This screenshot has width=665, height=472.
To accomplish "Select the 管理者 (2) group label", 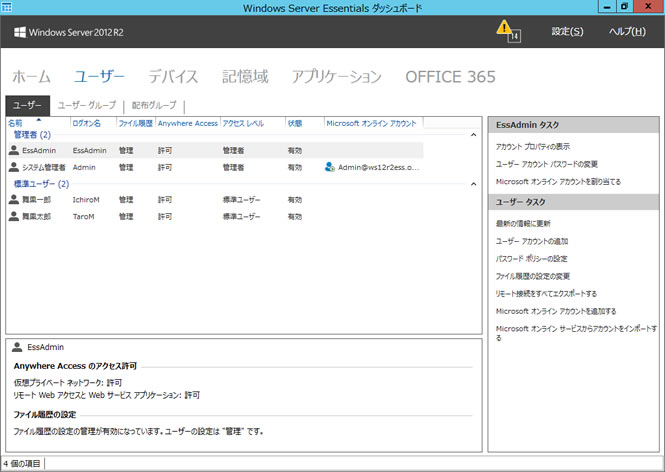I will 32,135.
